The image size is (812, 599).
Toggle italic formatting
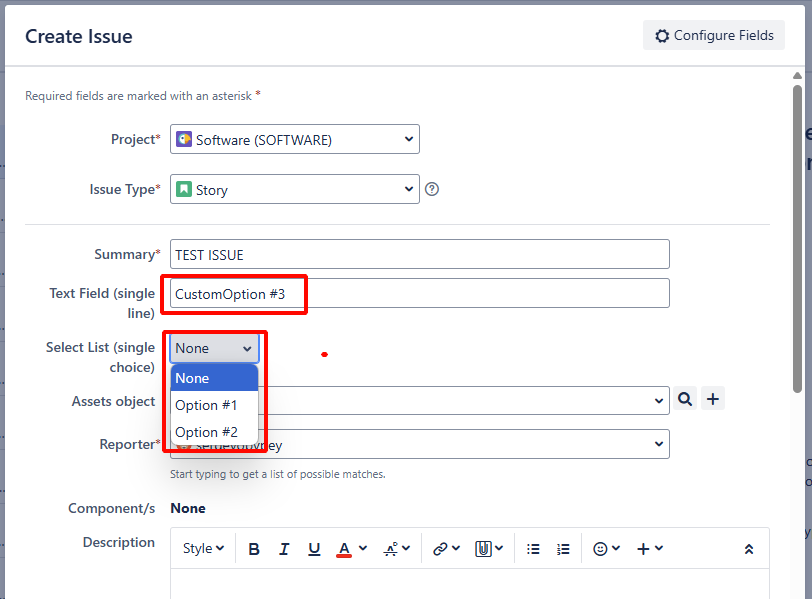click(x=284, y=549)
